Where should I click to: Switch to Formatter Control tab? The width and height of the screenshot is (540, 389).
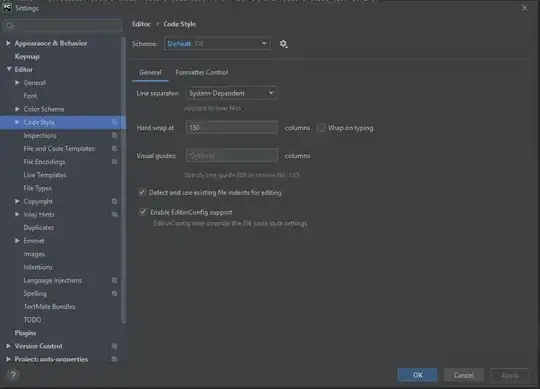click(x=201, y=72)
